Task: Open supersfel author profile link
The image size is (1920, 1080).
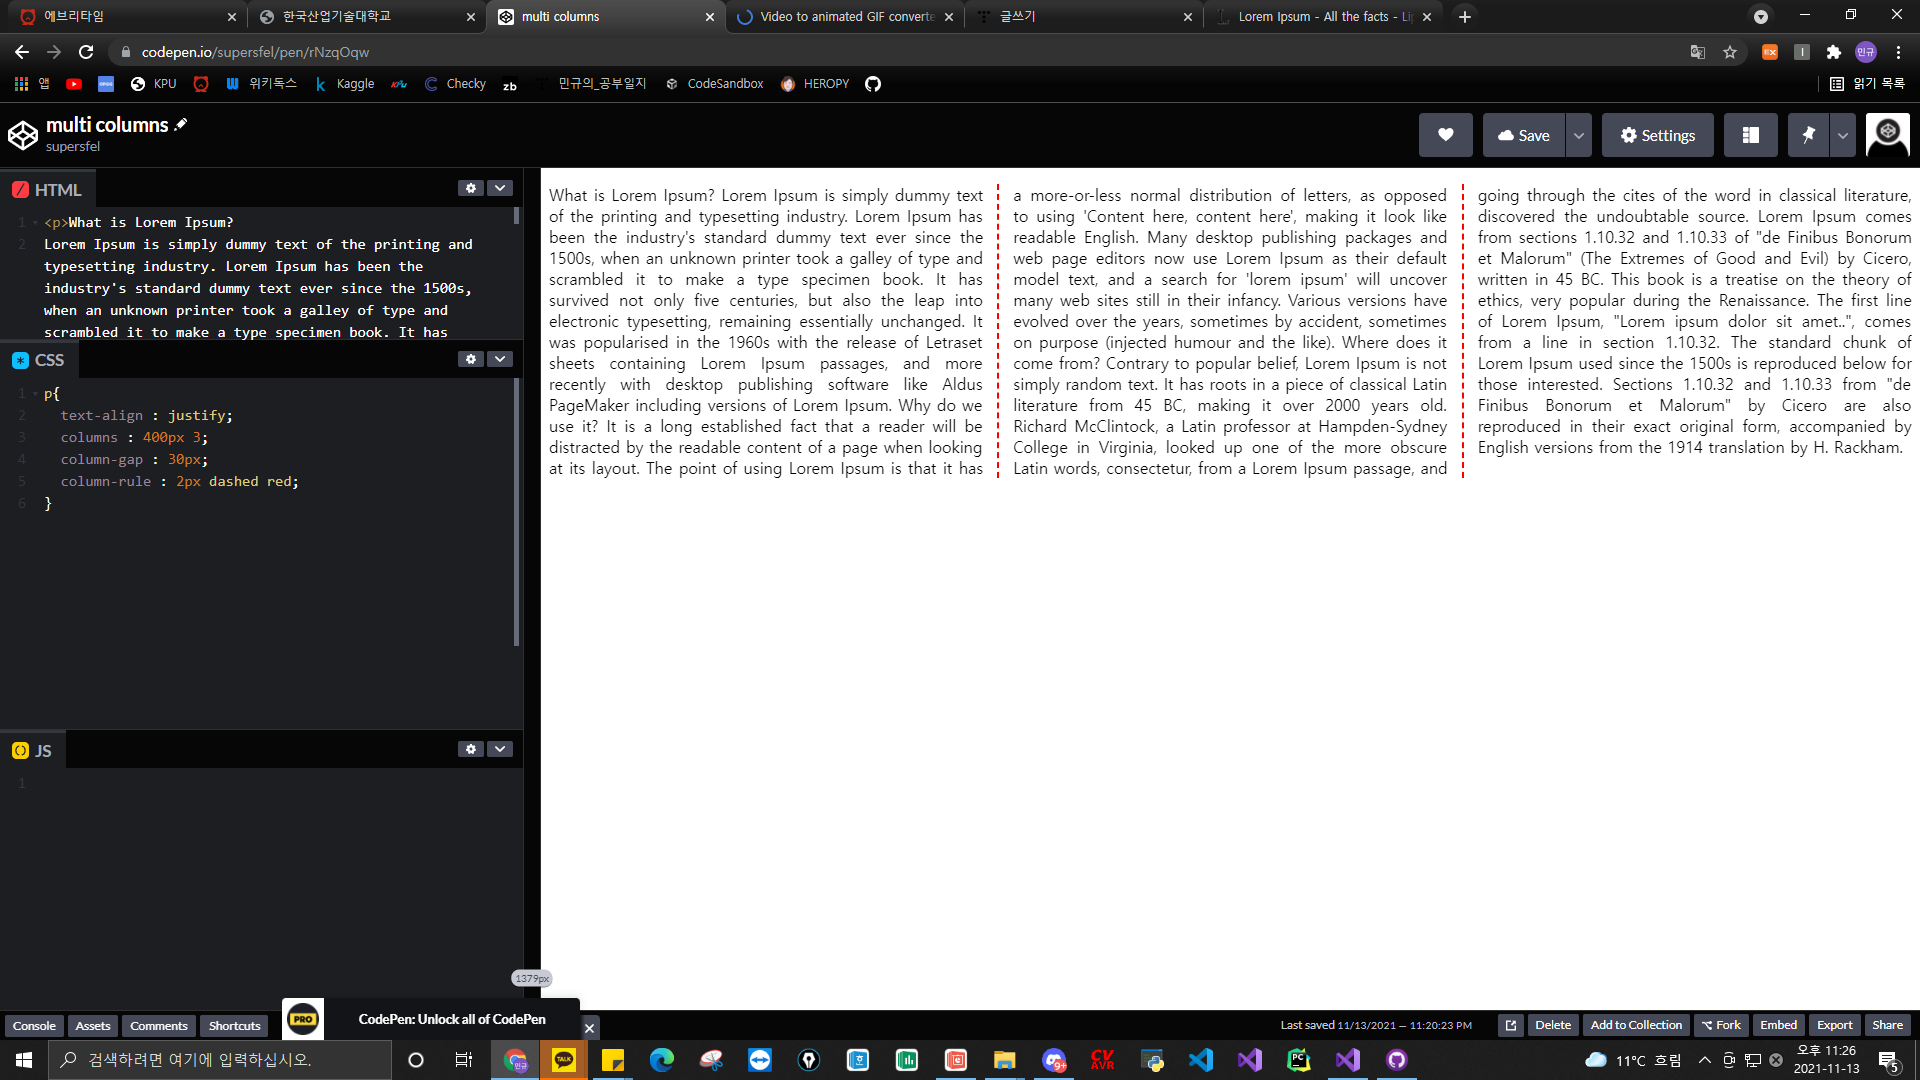Action: [73, 147]
